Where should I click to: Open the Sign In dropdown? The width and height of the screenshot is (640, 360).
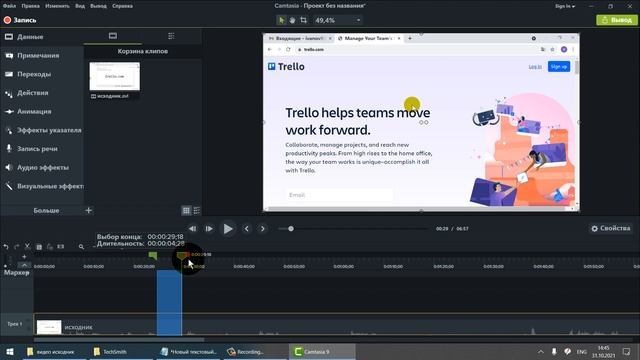pos(565,6)
